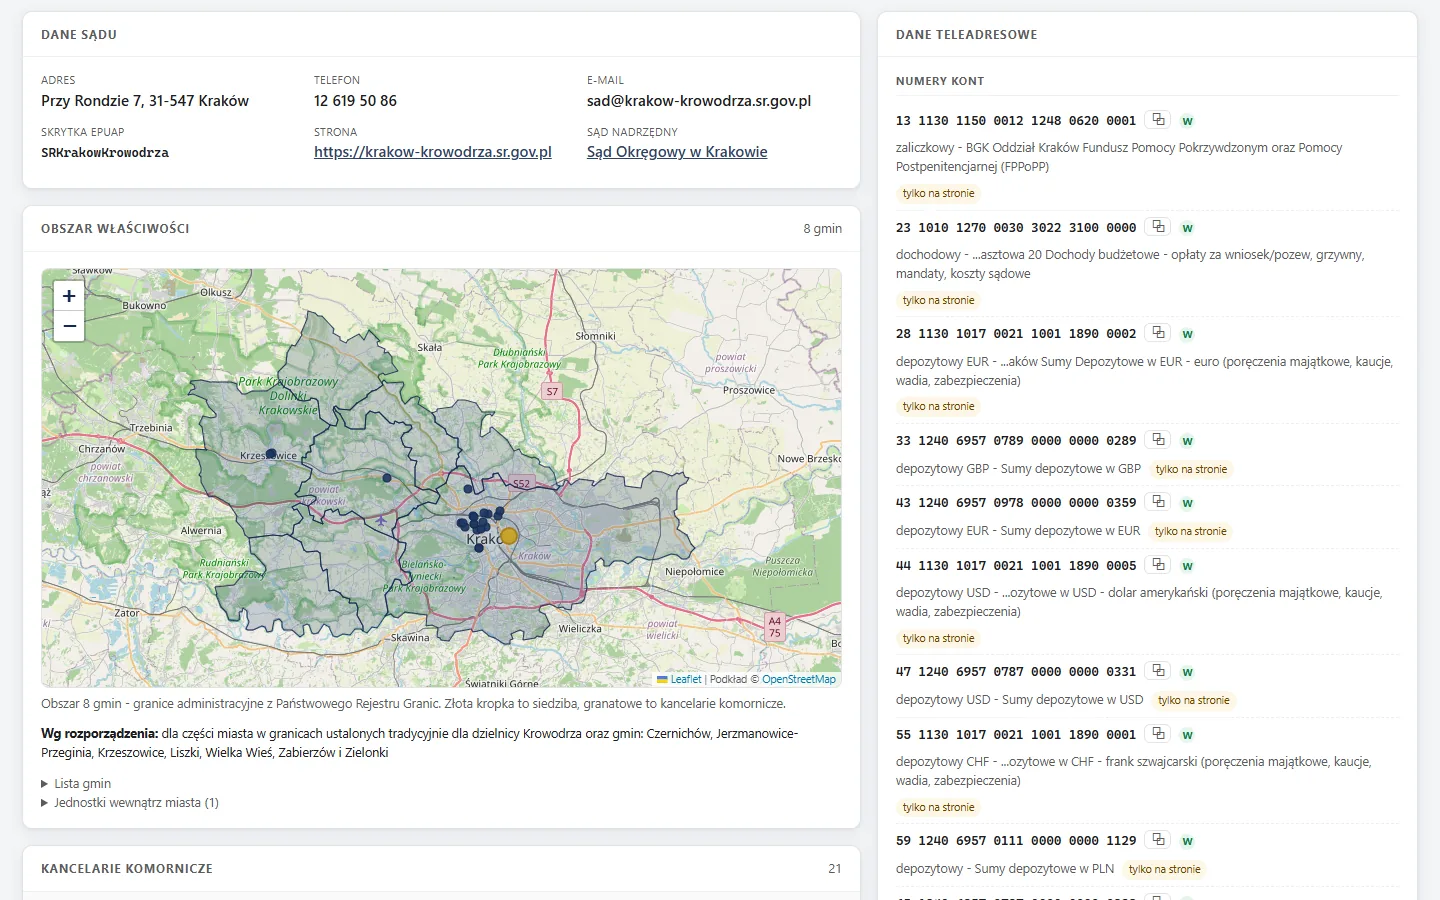The width and height of the screenshot is (1440, 900).
Task: Copy account number 55 1130 1017 0021 1001 1890 0001
Action: (x=1158, y=734)
